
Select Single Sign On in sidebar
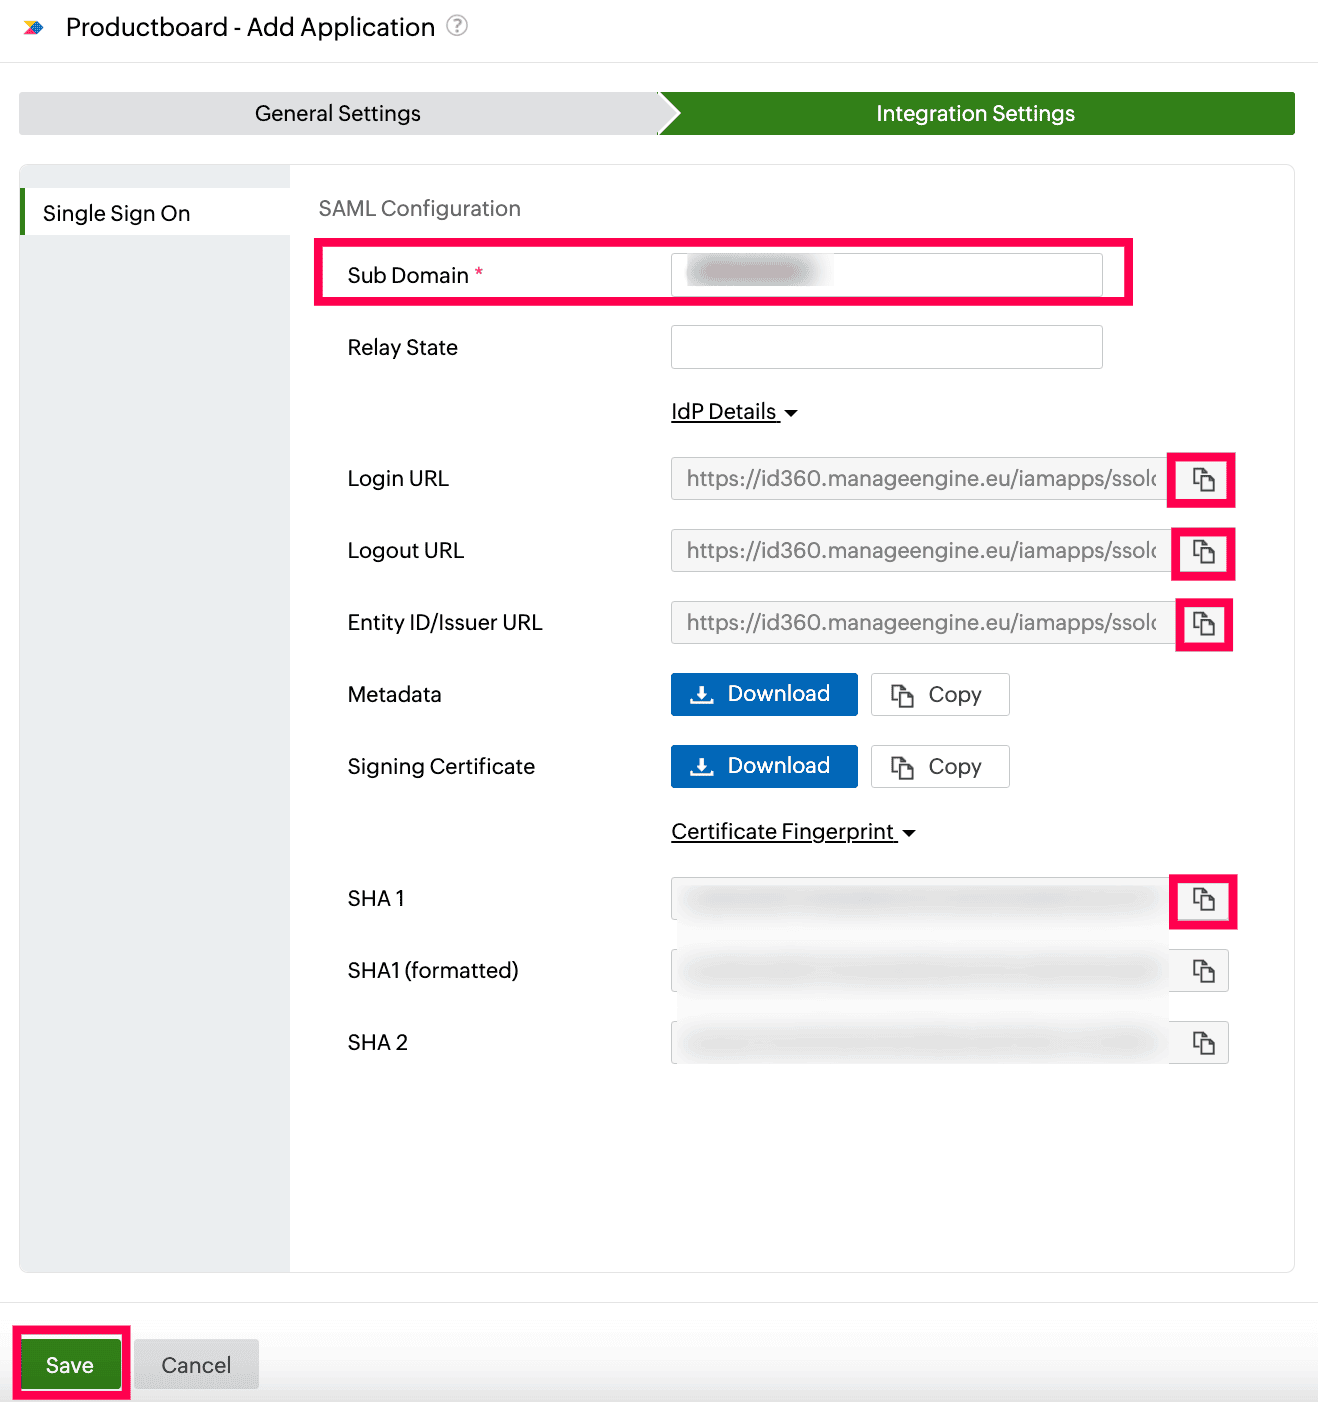point(155,212)
